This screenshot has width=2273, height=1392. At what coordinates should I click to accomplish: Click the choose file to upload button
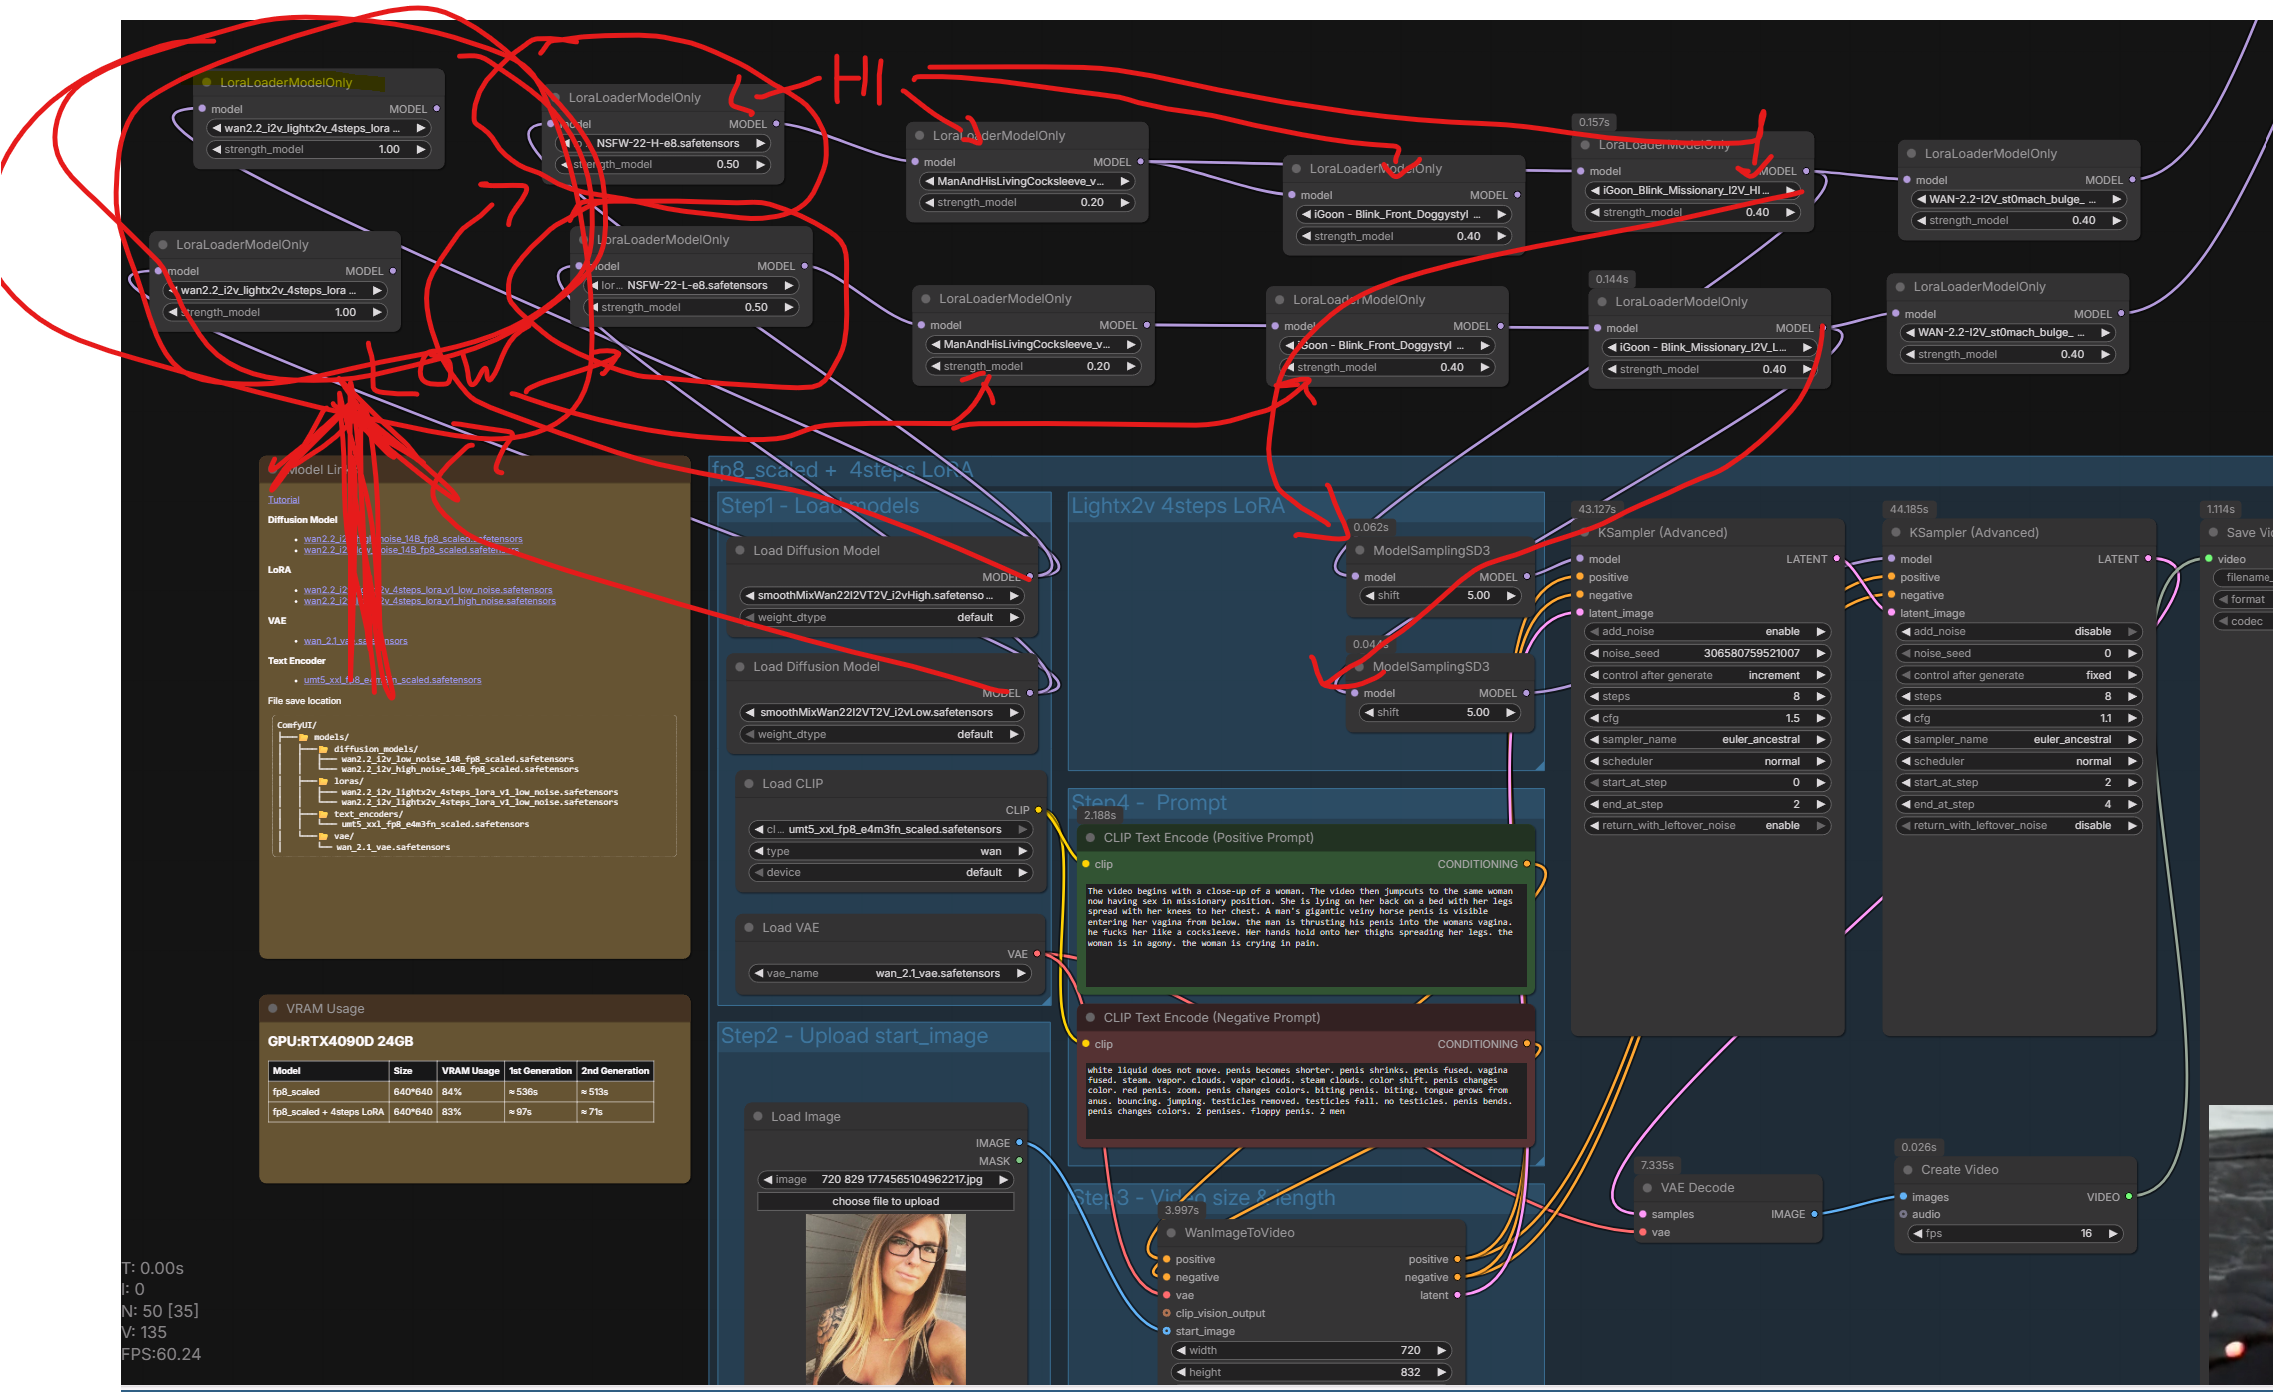(885, 1202)
